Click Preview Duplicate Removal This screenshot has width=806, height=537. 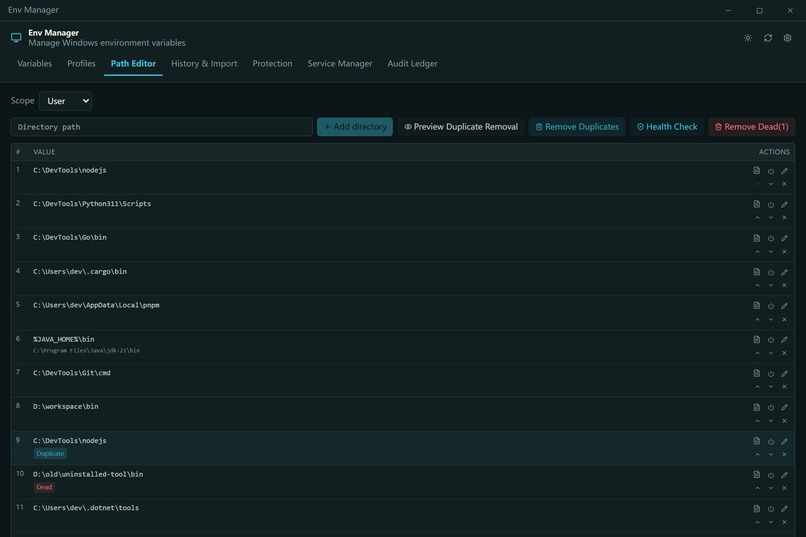pyautogui.click(x=461, y=127)
